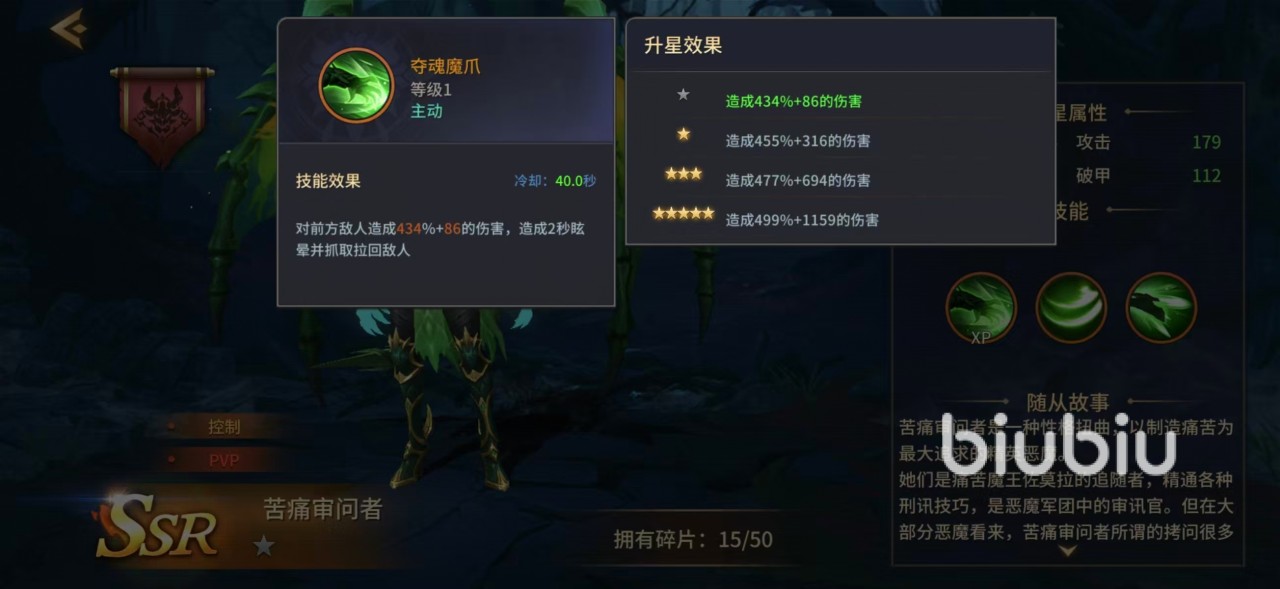Tap the 苦痛审问者 hero name

(323, 508)
